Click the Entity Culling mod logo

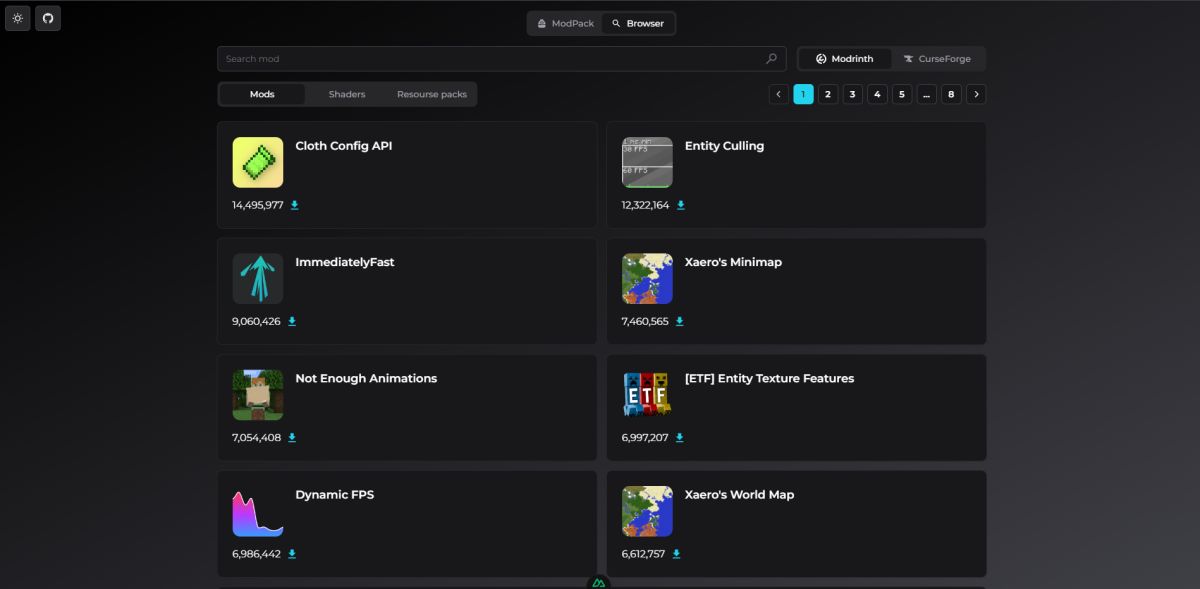coord(647,162)
